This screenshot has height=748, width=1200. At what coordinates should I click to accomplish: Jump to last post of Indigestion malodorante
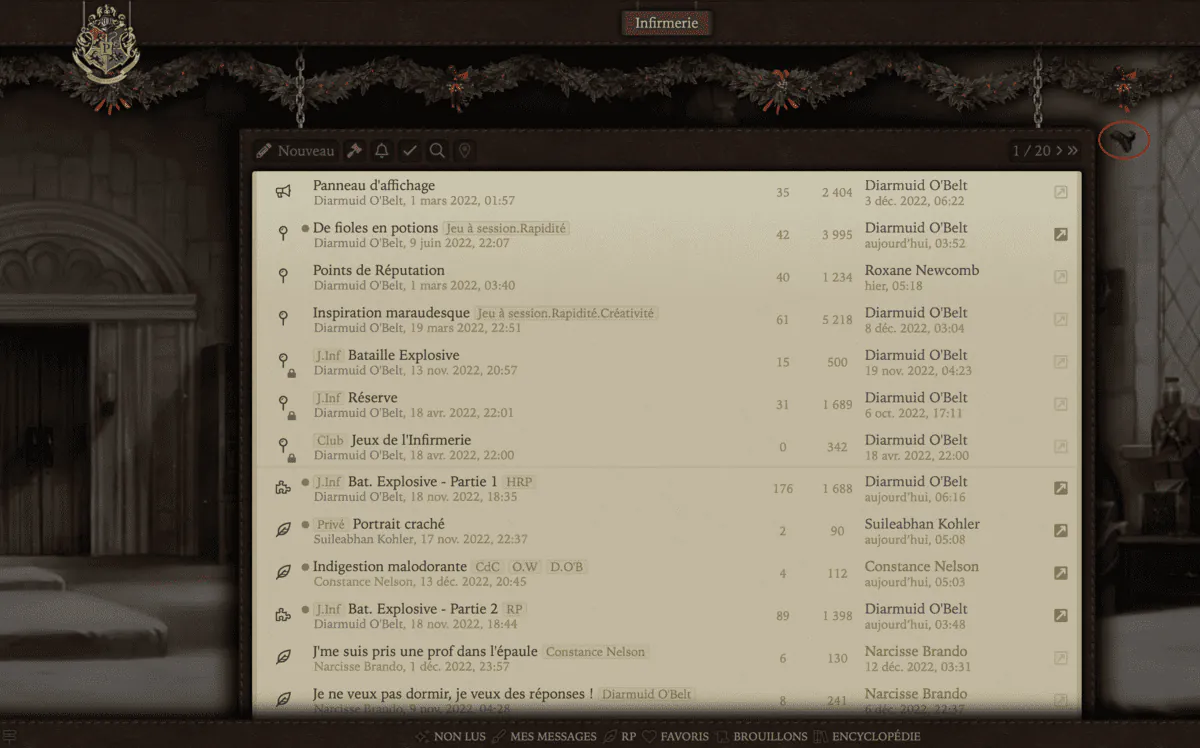coord(1061,573)
